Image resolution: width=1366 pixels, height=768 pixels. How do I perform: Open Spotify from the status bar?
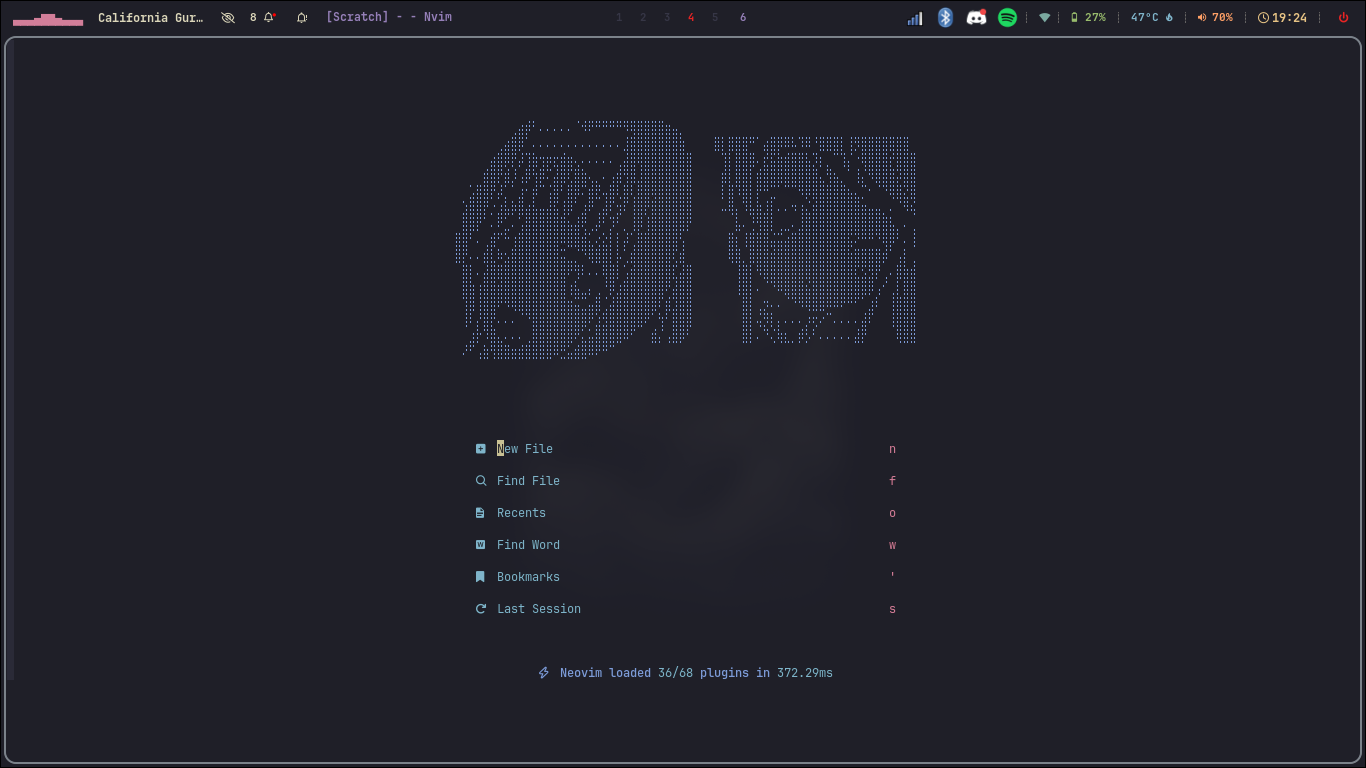pos(1007,17)
